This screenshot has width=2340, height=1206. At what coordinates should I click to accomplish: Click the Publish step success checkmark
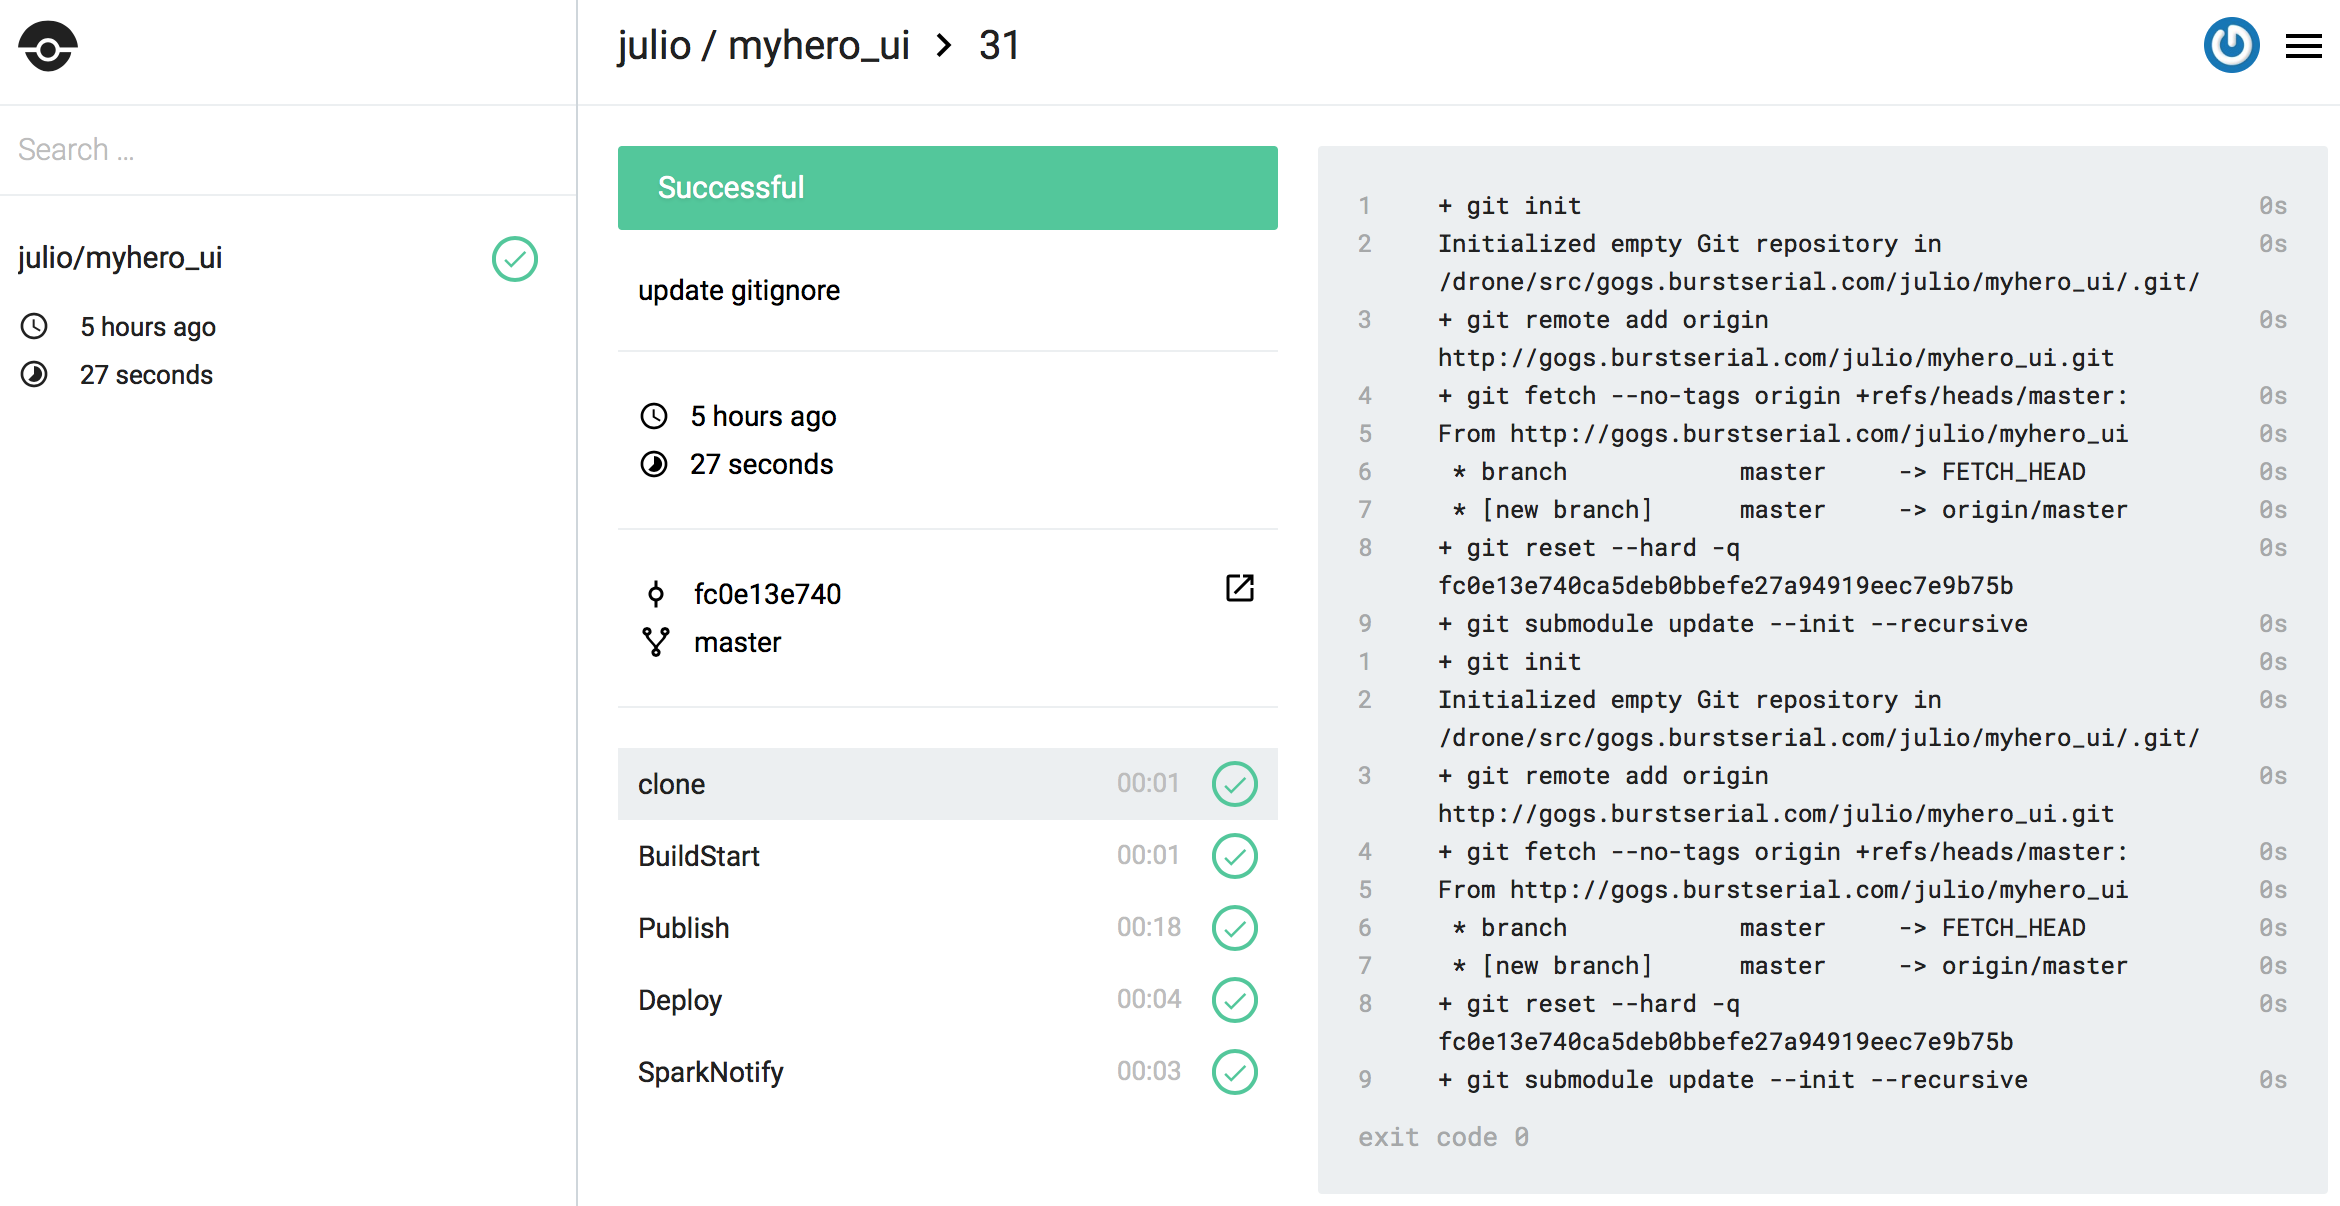pyautogui.click(x=1234, y=928)
